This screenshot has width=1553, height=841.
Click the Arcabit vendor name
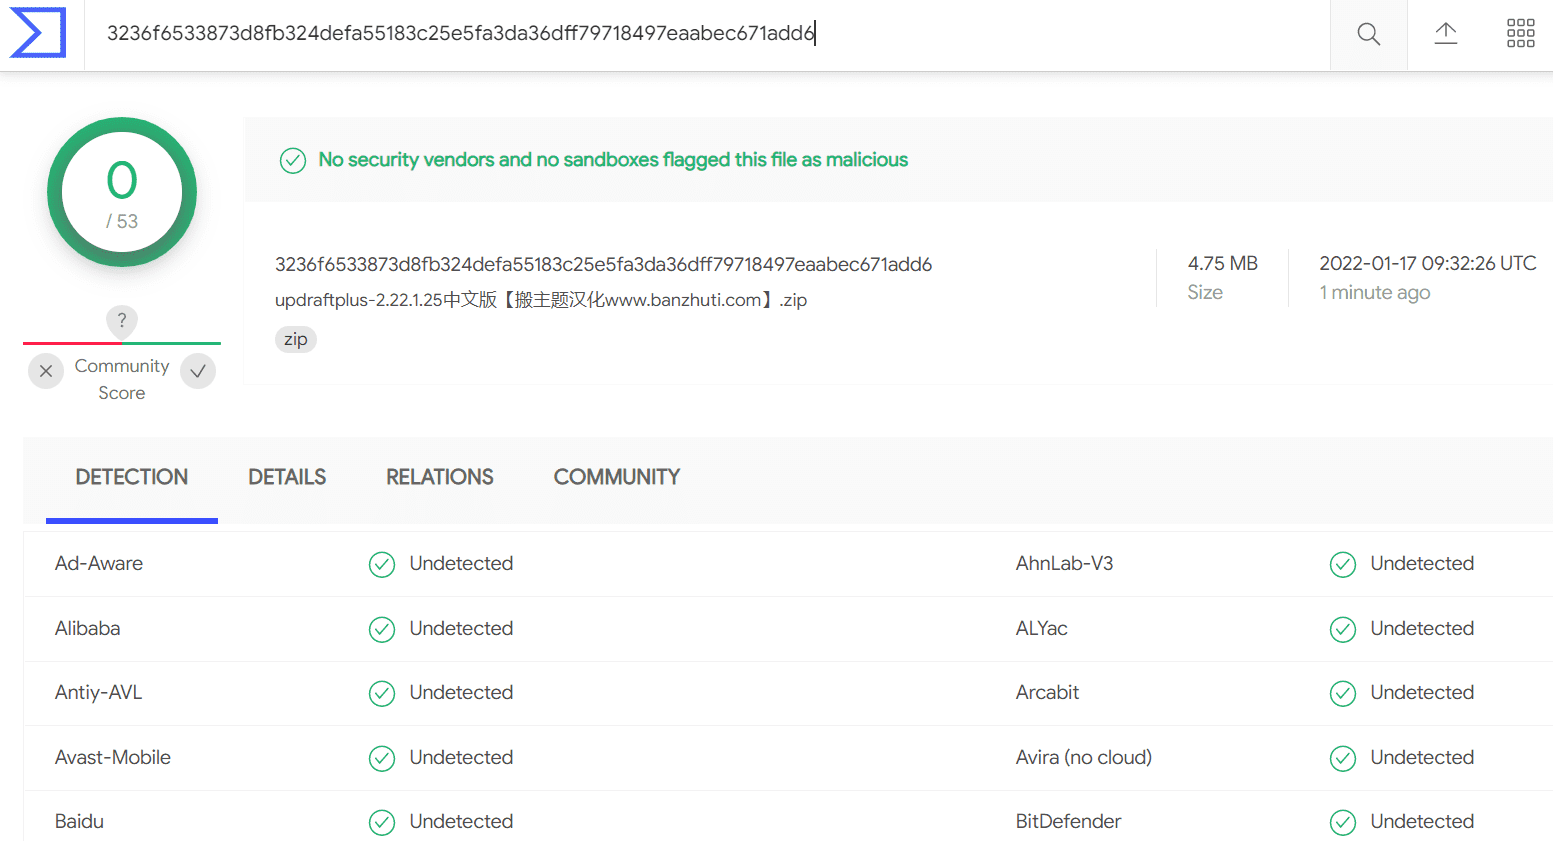(1047, 693)
